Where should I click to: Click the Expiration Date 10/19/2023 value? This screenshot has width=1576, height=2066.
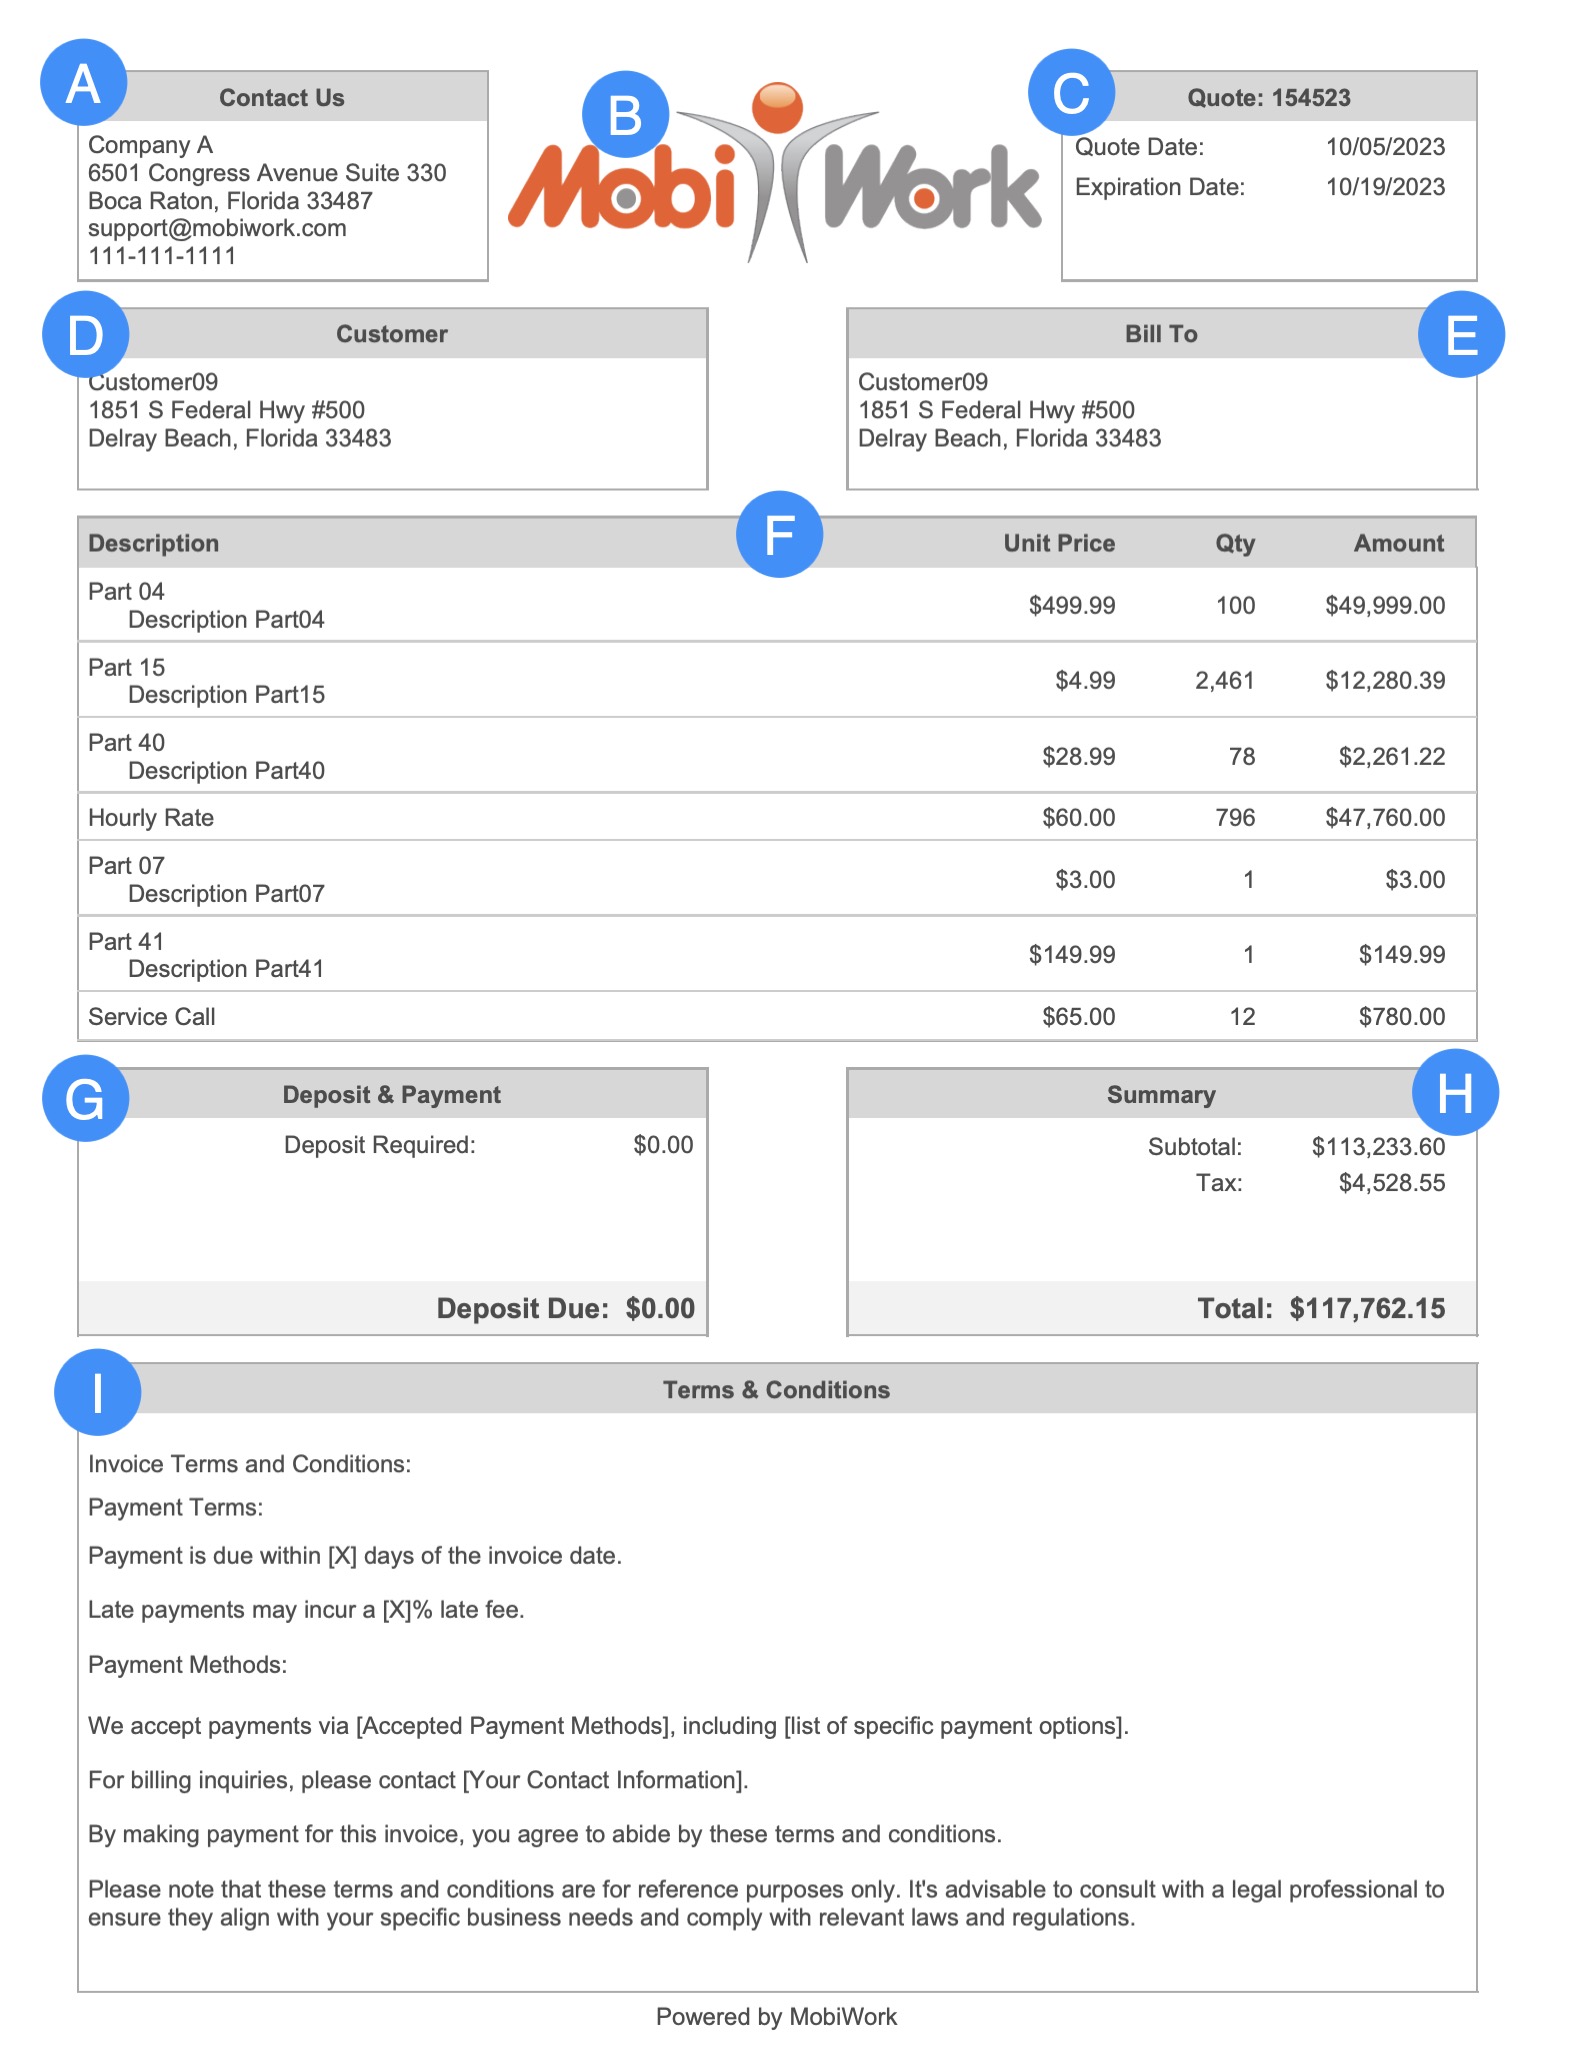1385,187
